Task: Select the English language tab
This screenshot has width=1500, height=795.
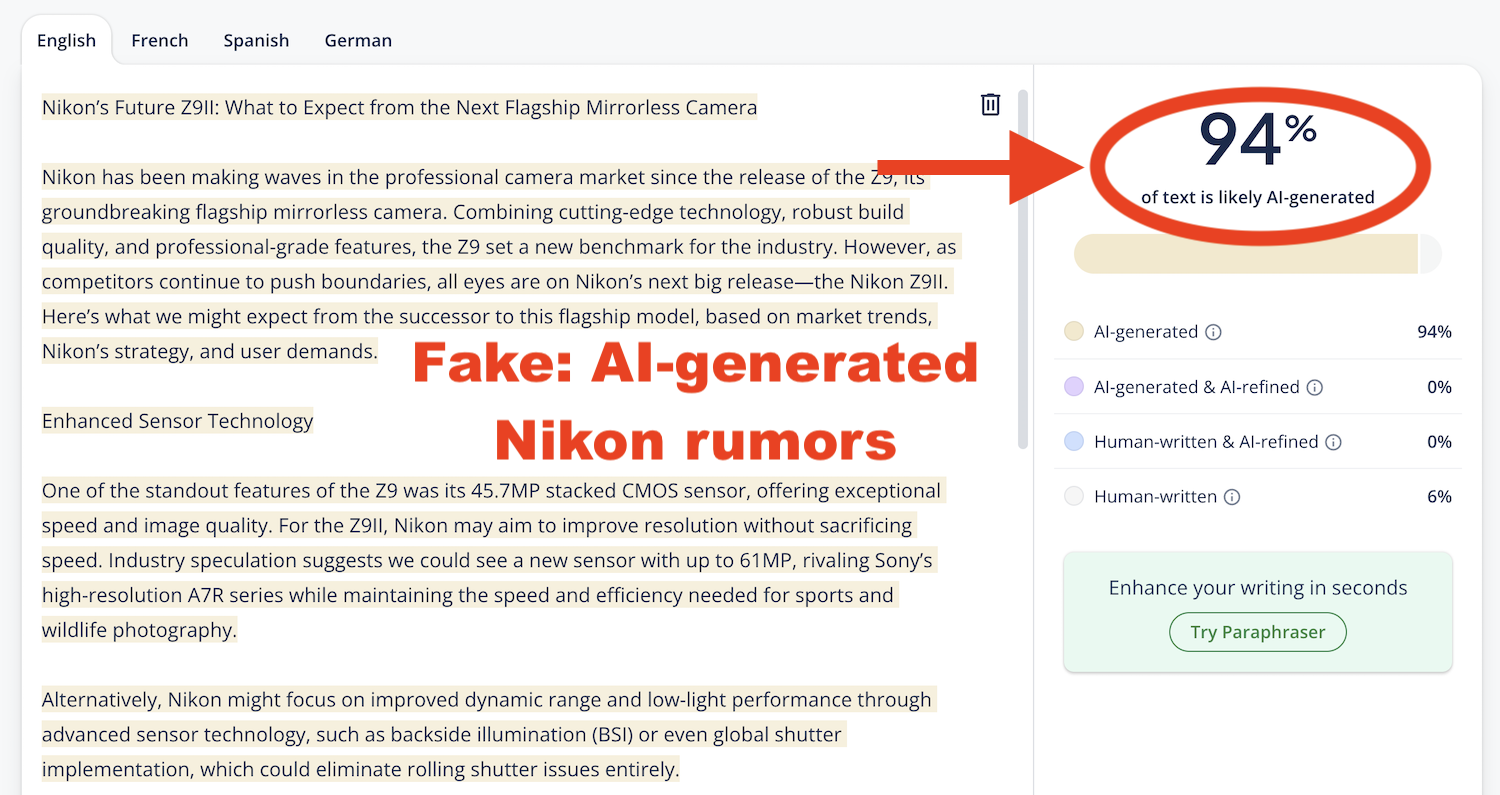Action: click(66, 41)
